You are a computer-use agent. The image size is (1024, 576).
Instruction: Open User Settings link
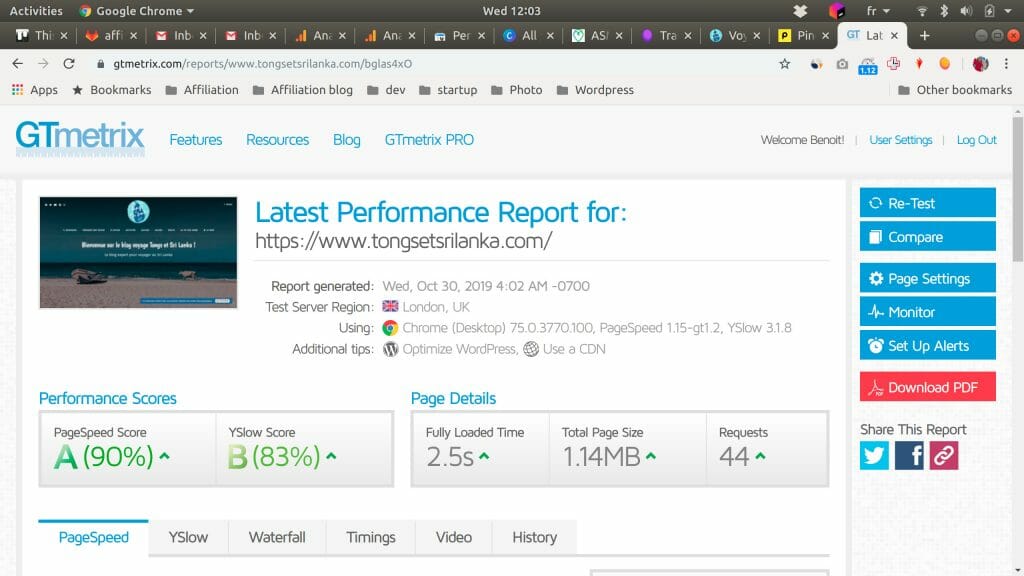901,140
